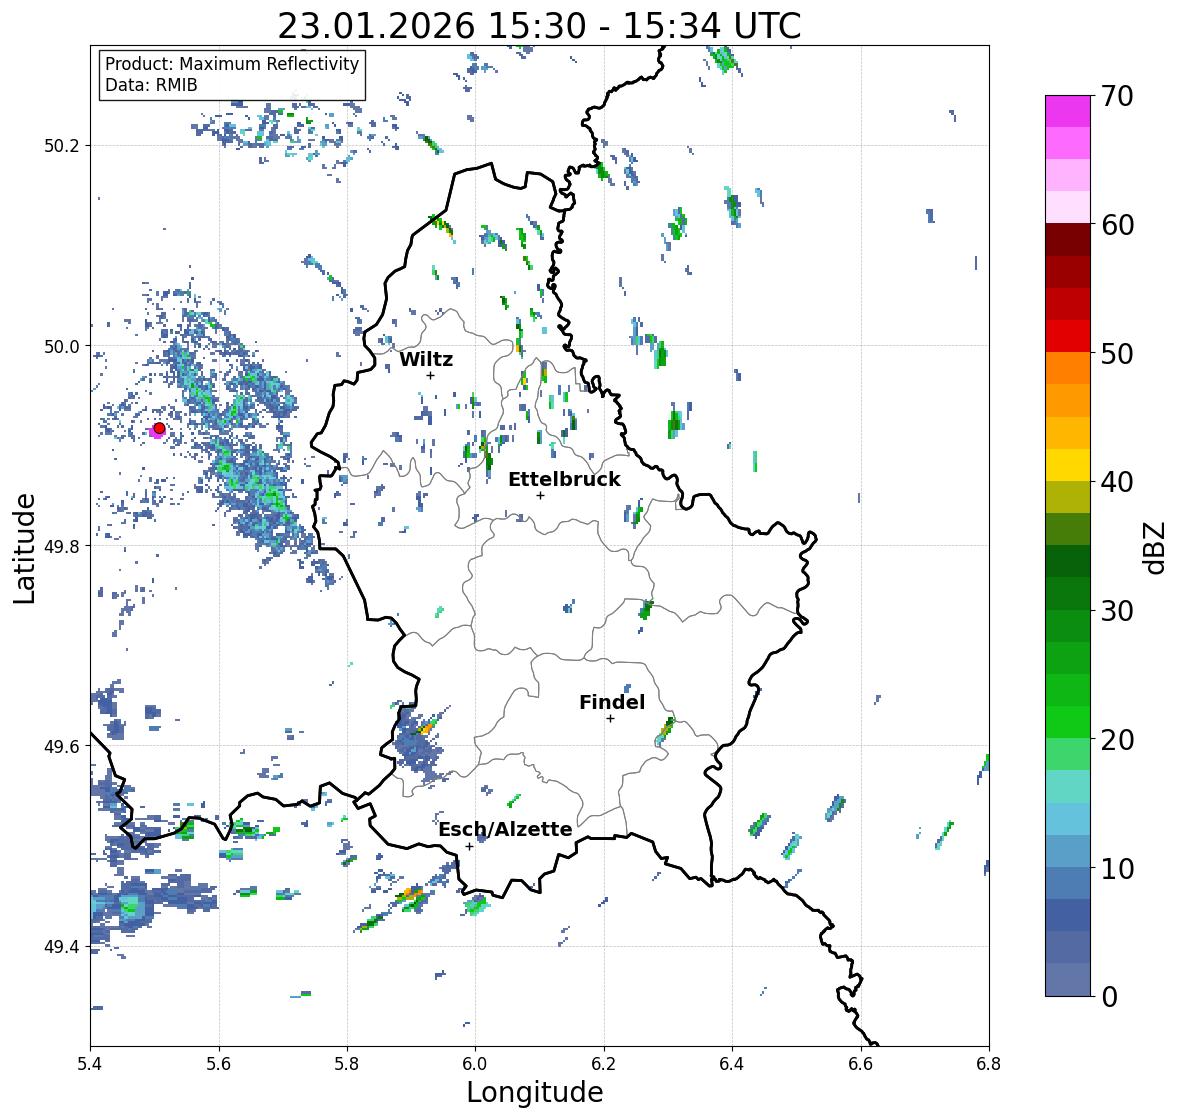Click the longitude tick label 6.2
The width and height of the screenshot is (1179, 1117).
[x=604, y=1064]
